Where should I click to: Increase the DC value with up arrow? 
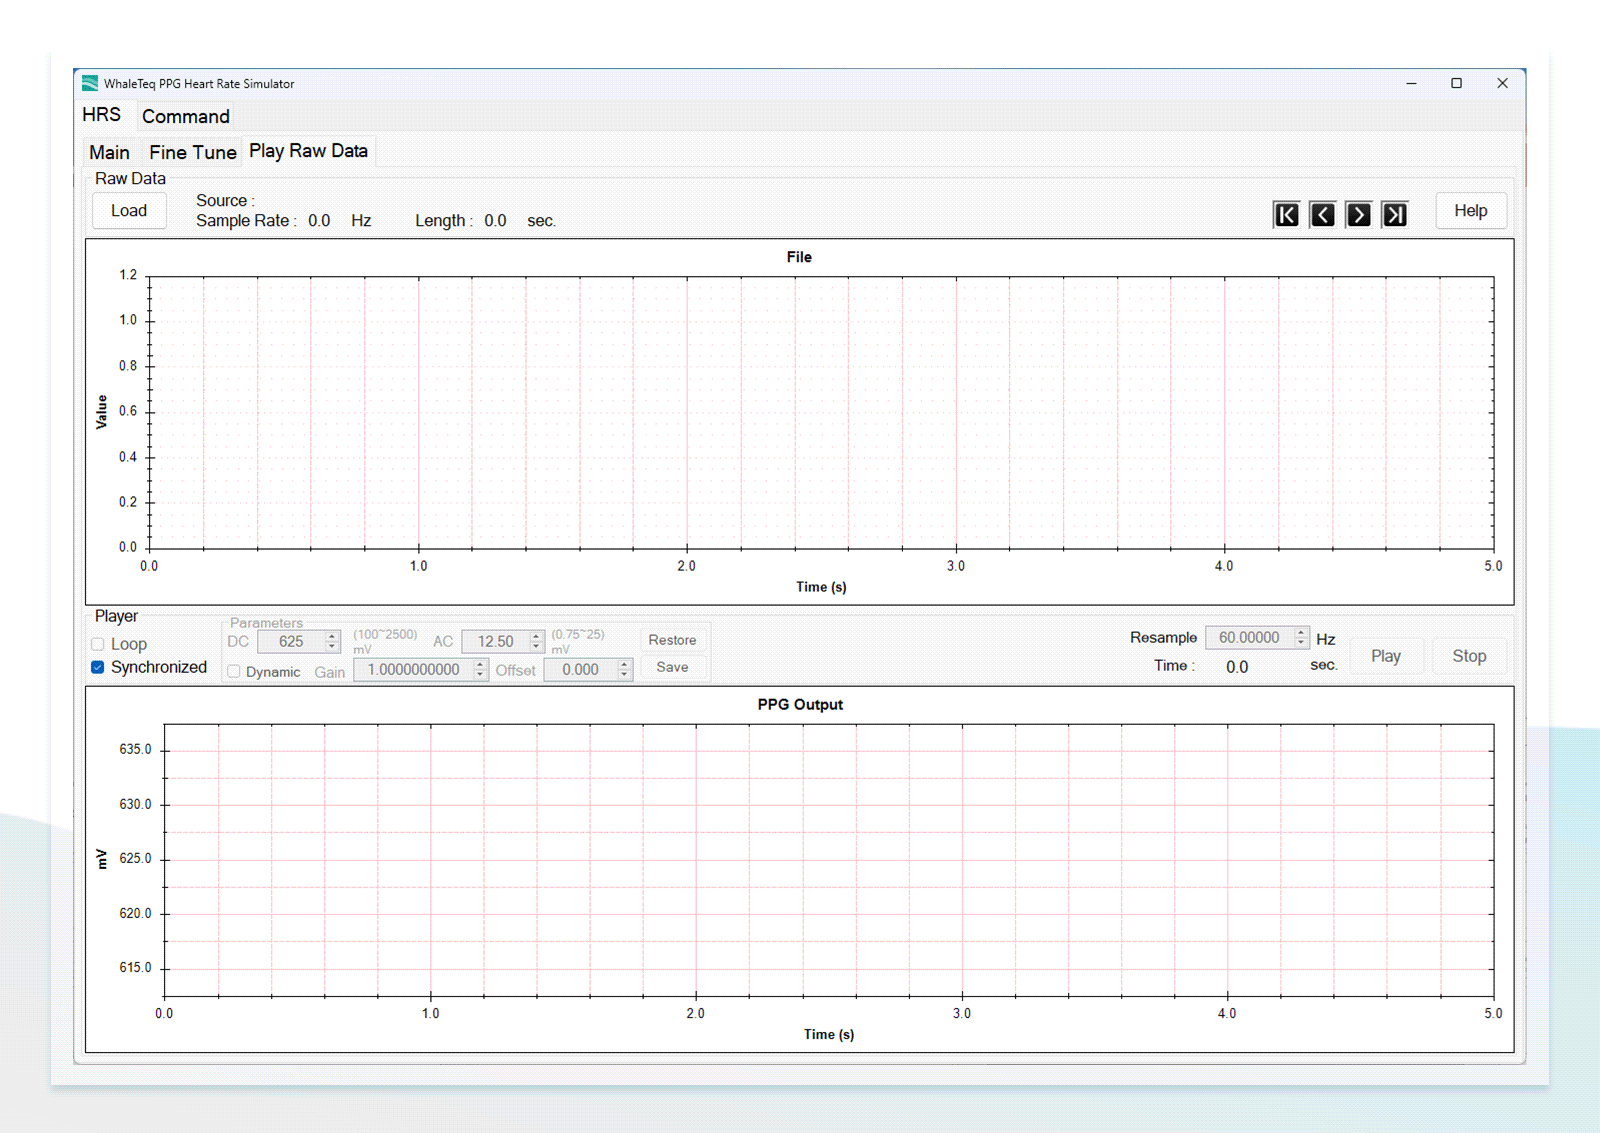[x=332, y=636]
